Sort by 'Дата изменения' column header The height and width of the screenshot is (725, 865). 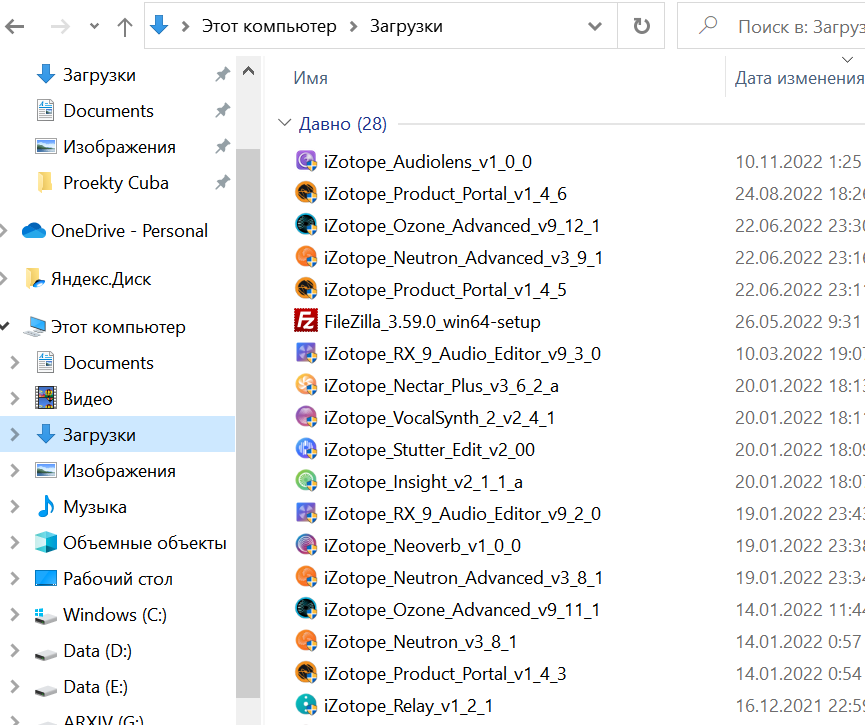point(799,78)
